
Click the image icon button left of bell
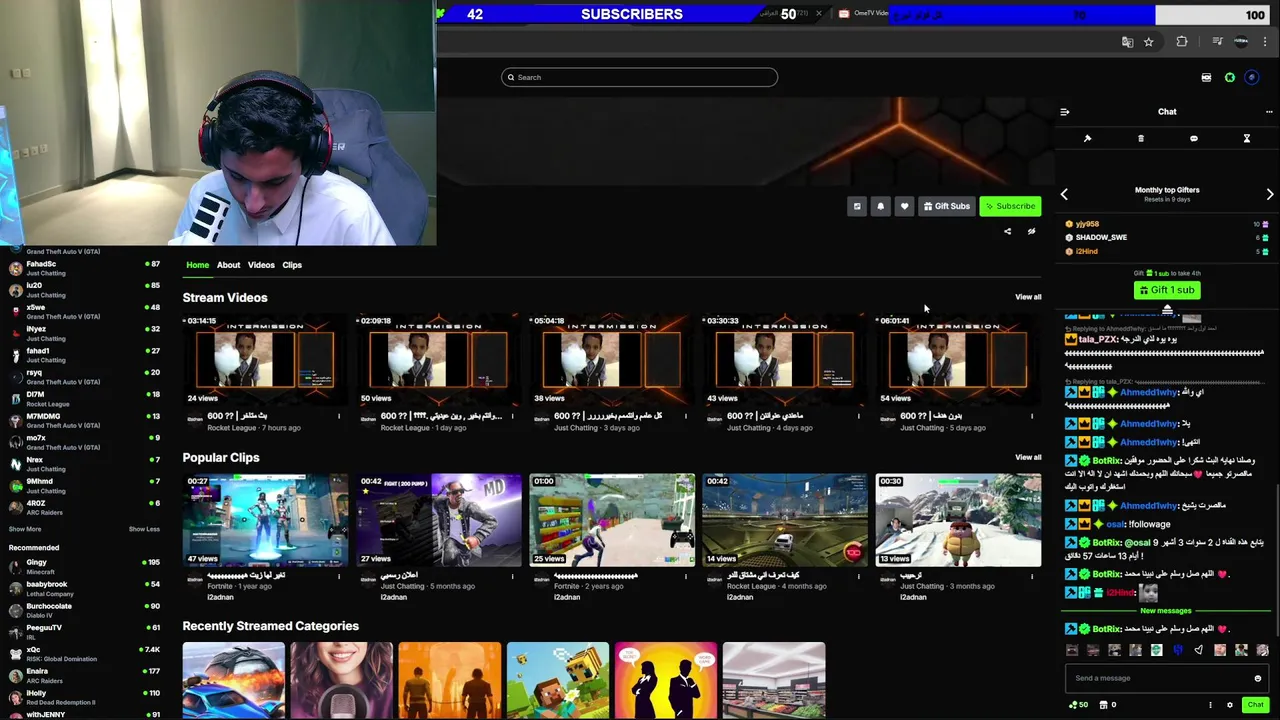pyautogui.click(x=857, y=206)
